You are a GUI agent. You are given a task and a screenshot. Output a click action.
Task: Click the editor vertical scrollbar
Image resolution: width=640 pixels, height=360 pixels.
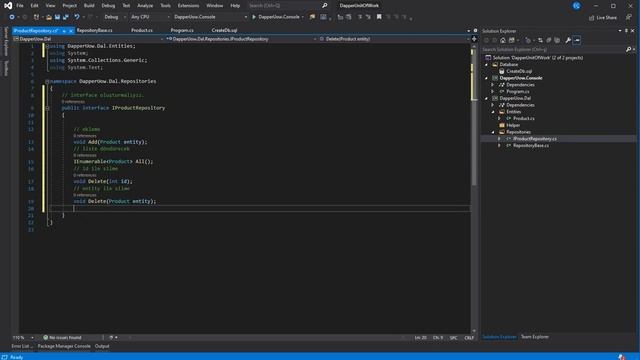[x=474, y=188]
